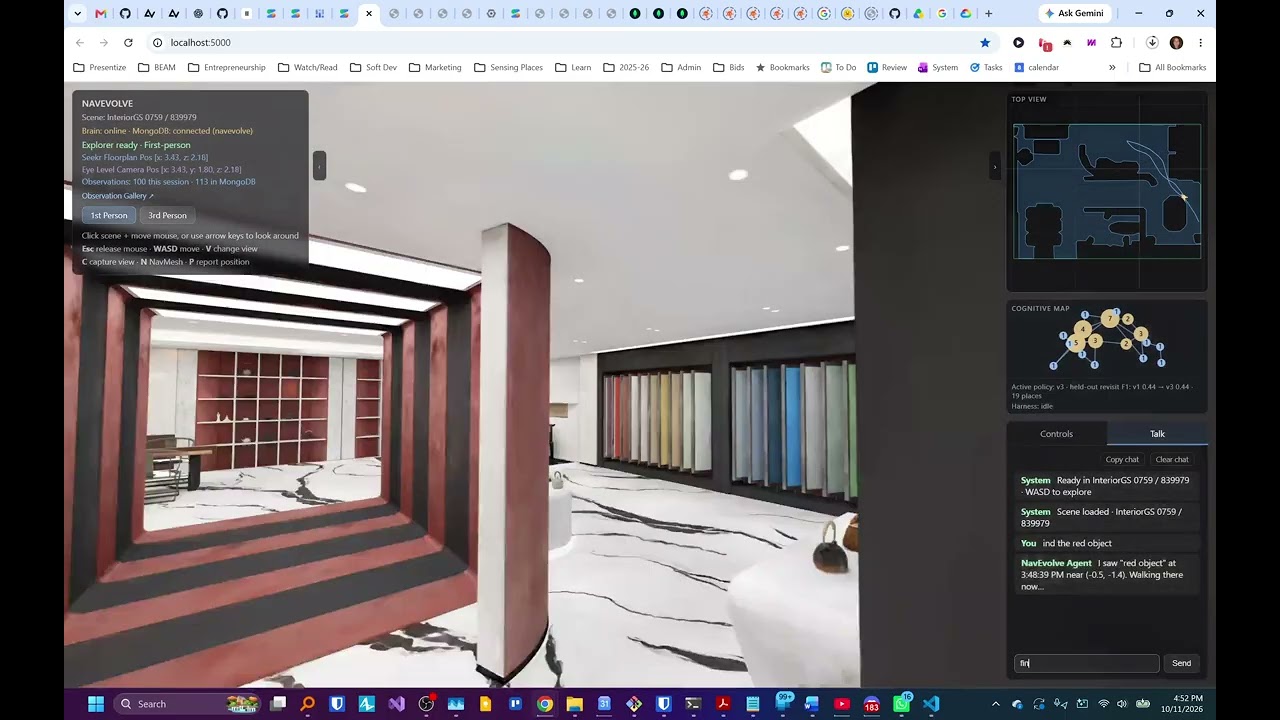Click the Top View floorplan minimap

(1107, 191)
